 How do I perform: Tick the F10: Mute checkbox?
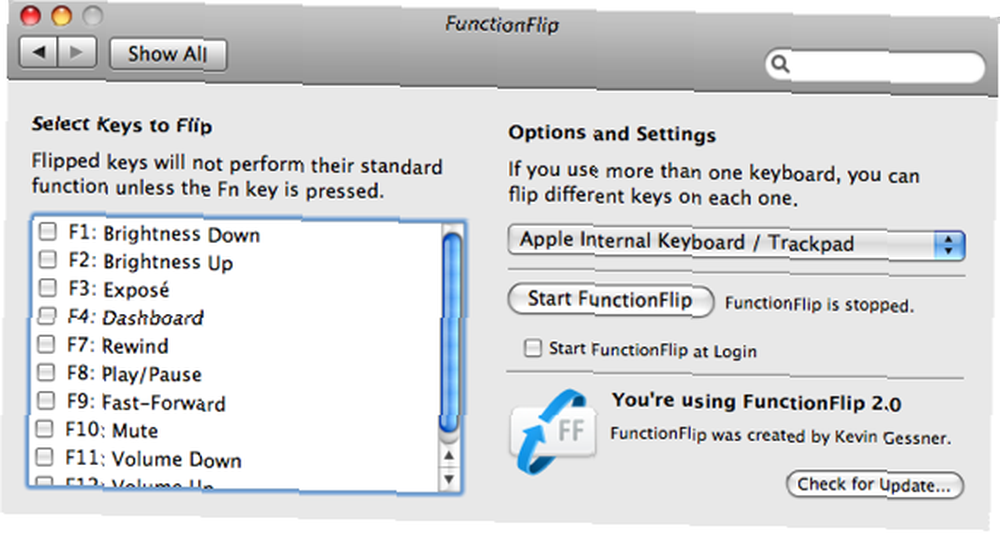click(x=44, y=428)
